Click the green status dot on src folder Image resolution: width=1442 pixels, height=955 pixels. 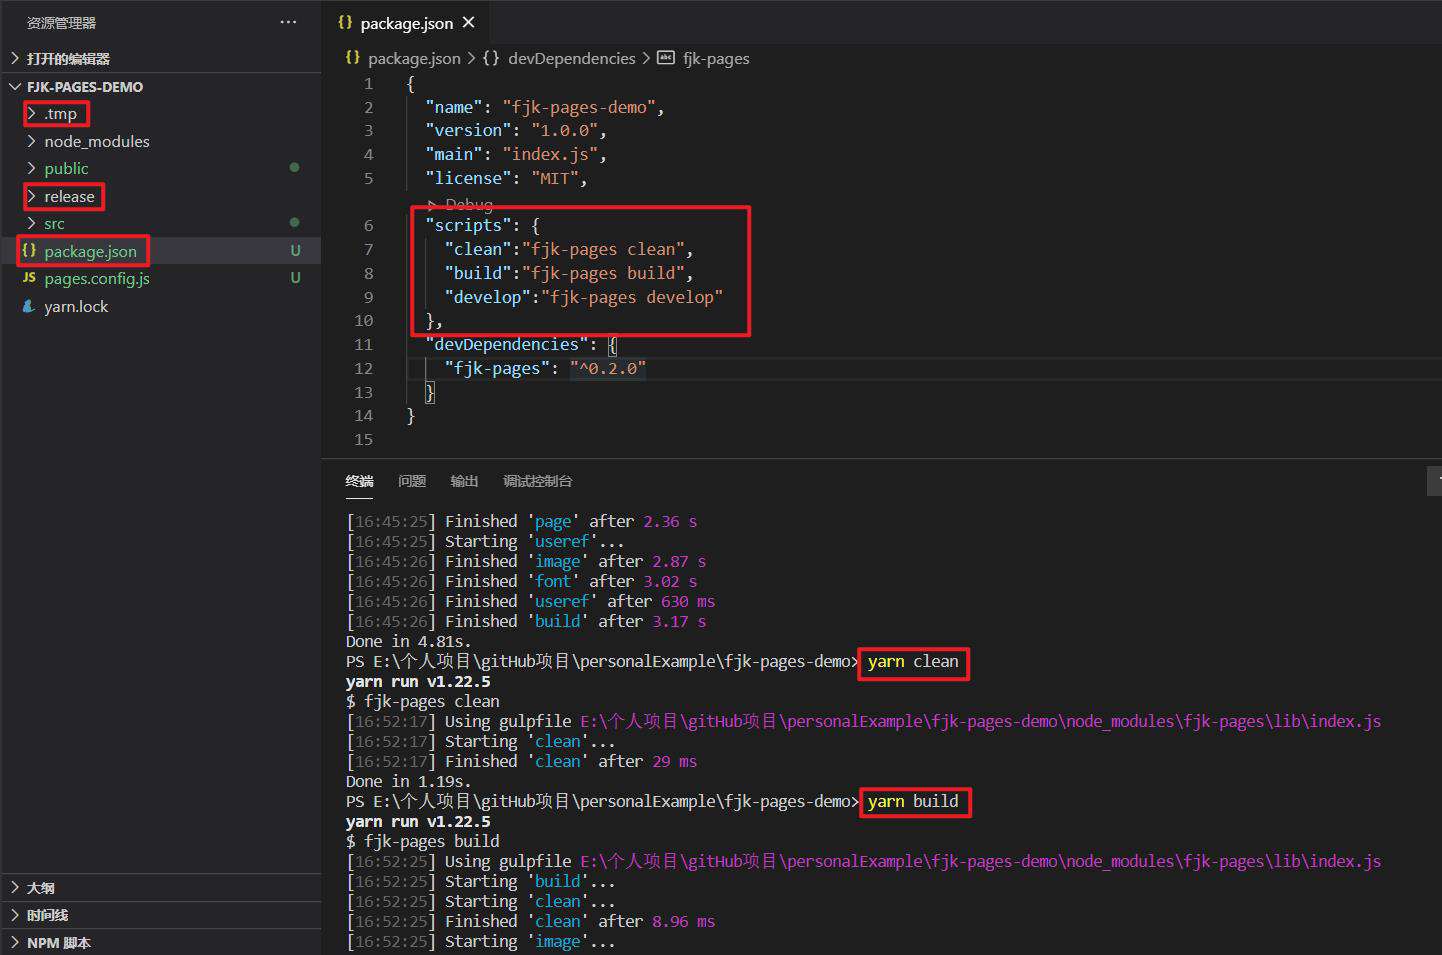[x=294, y=222]
